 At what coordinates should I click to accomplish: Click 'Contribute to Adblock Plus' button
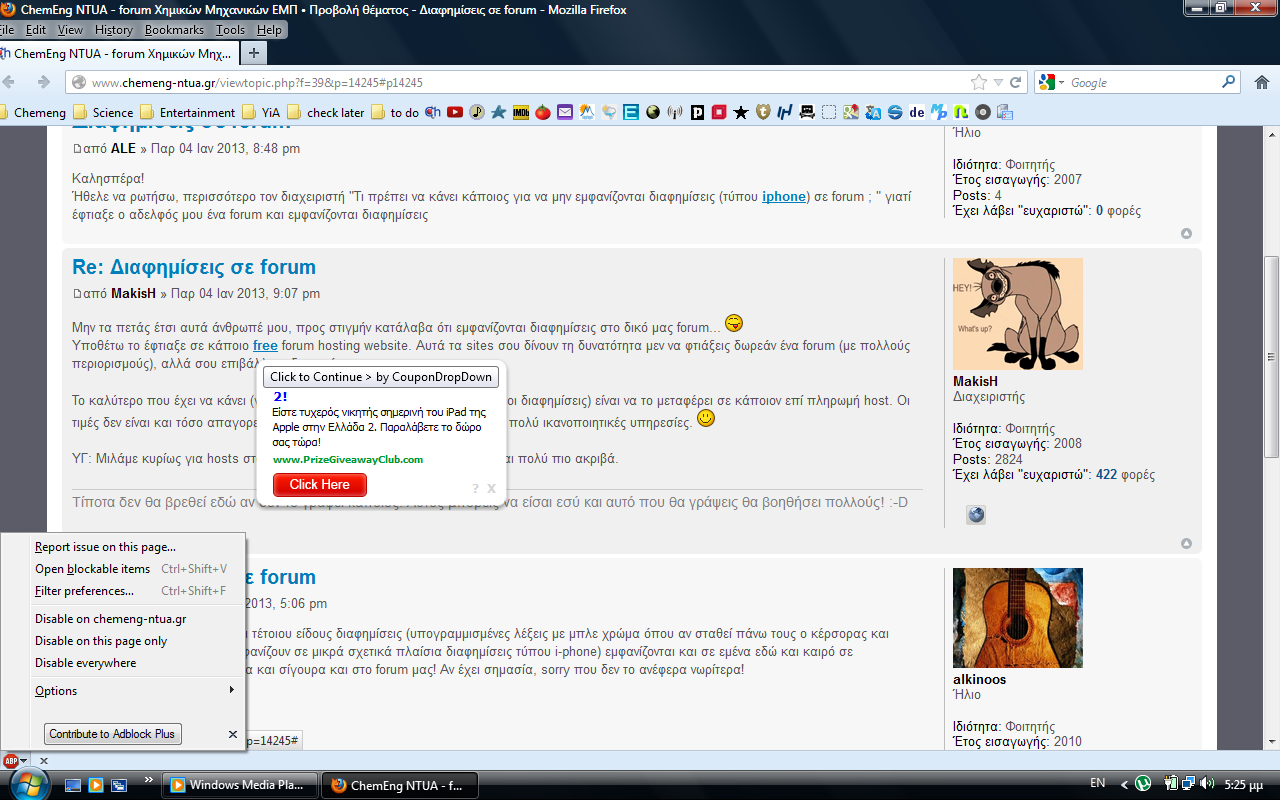(112, 734)
